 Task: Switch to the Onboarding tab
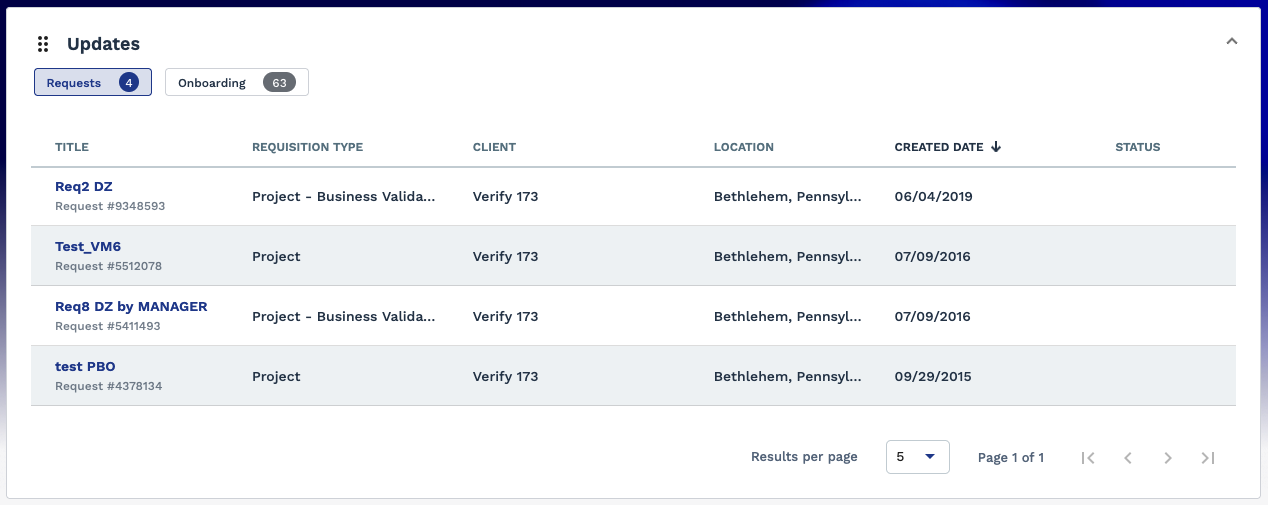click(212, 83)
